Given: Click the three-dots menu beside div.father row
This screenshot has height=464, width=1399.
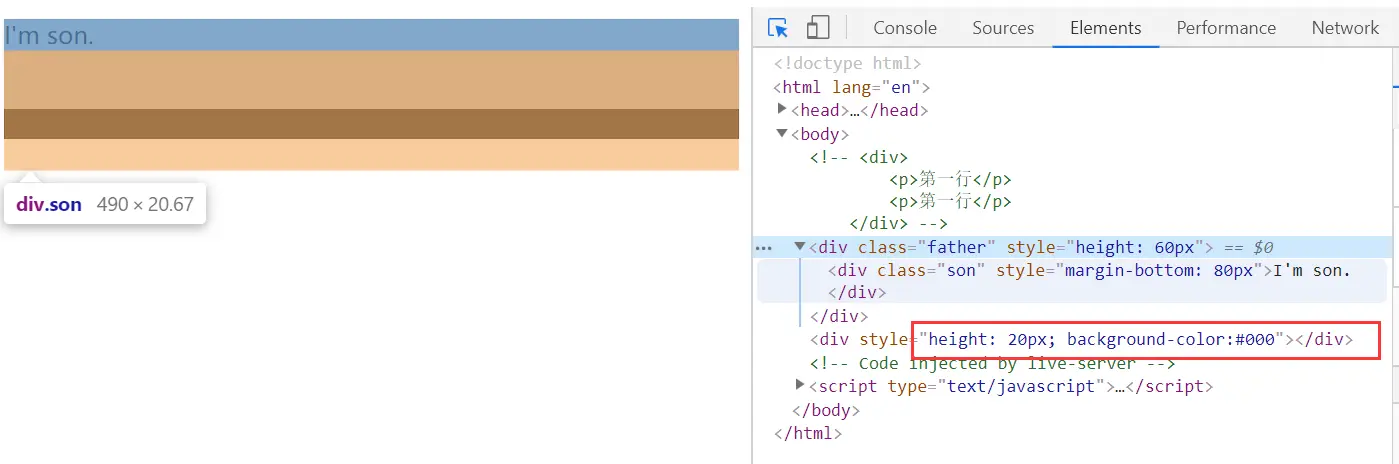Looking at the screenshot, I should tap(764, 247).
